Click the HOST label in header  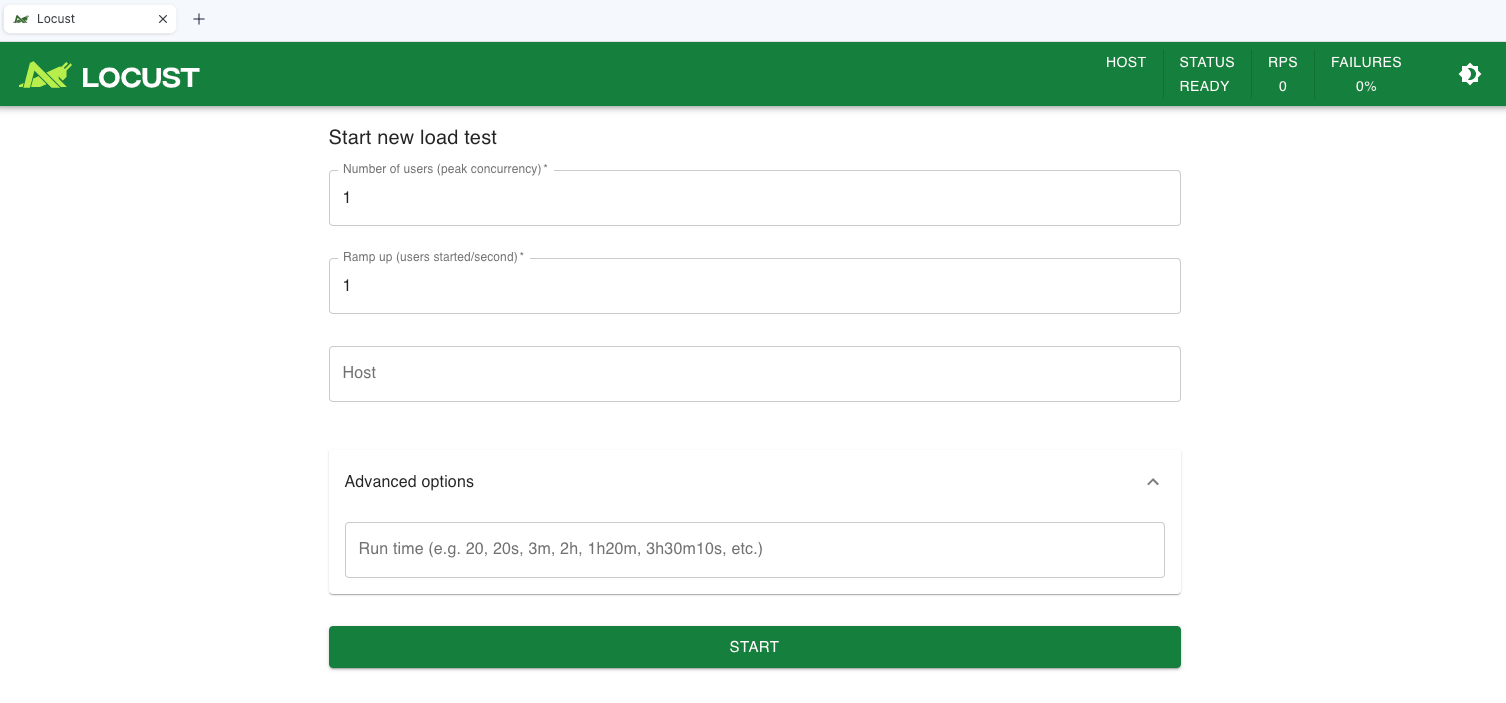pos(1125,62)
